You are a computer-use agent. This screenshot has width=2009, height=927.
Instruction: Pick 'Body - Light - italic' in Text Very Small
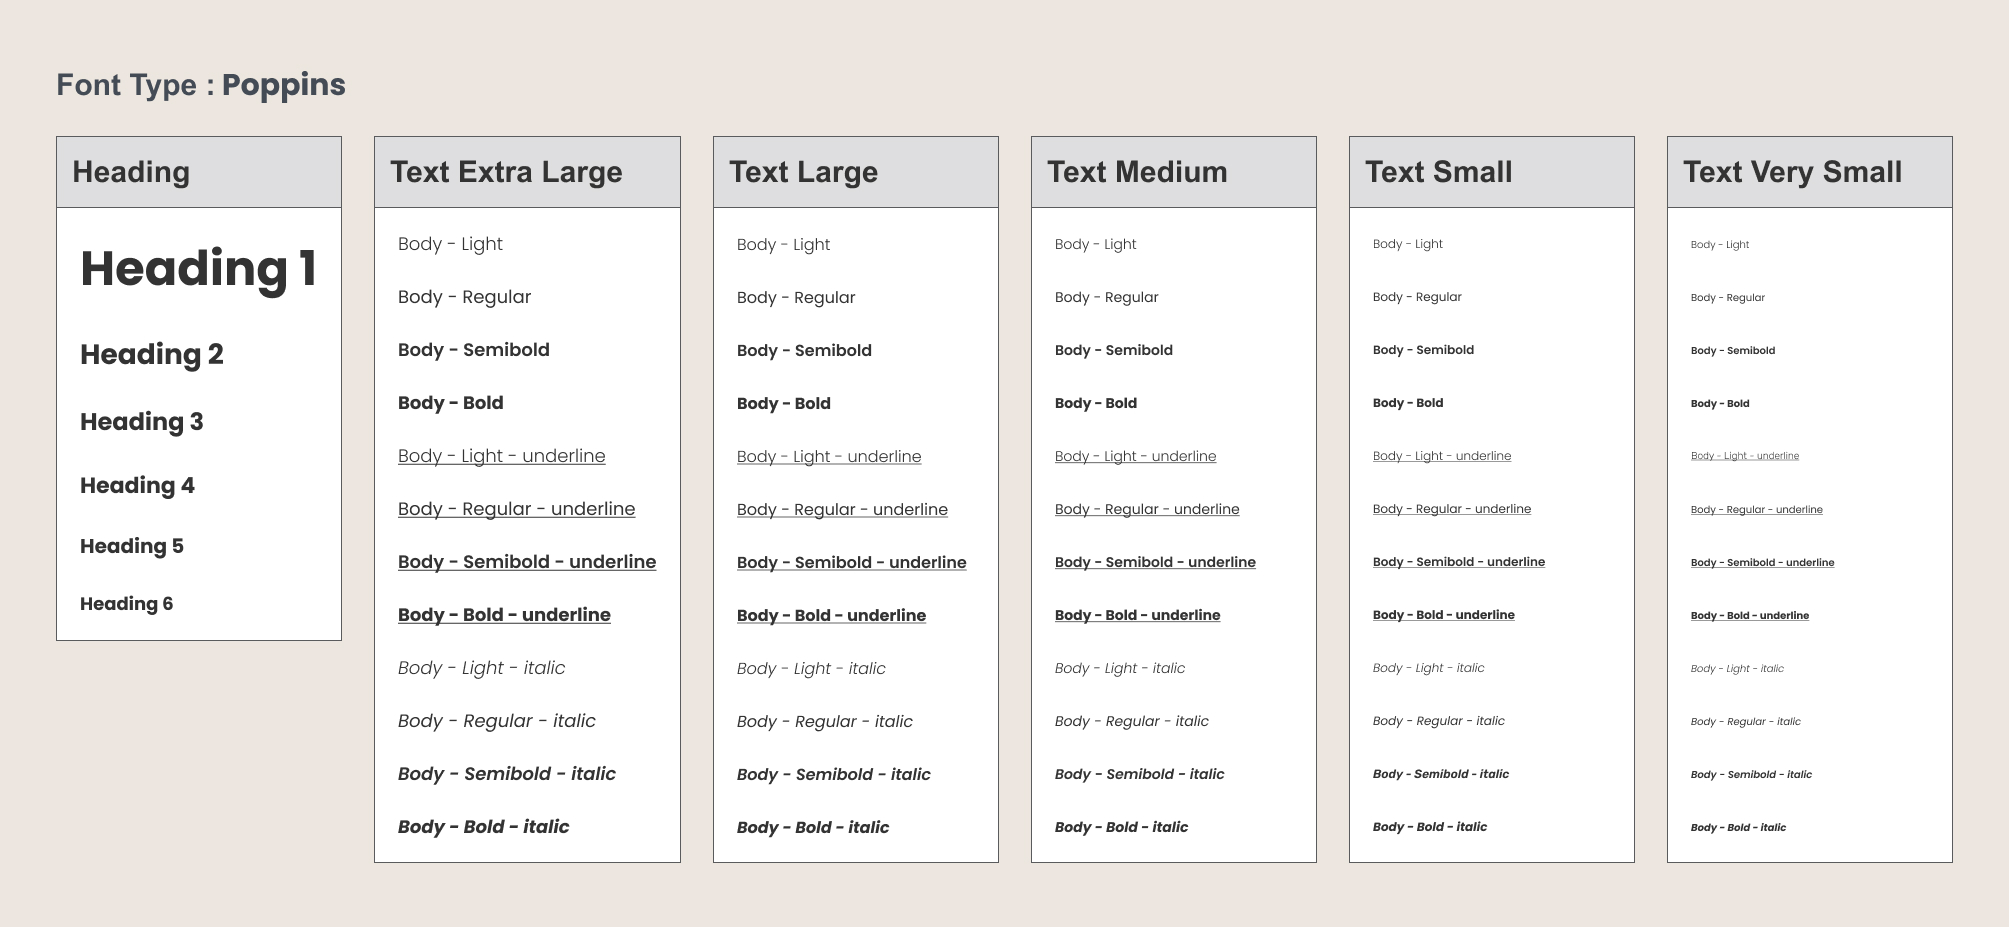[1737, 669]
